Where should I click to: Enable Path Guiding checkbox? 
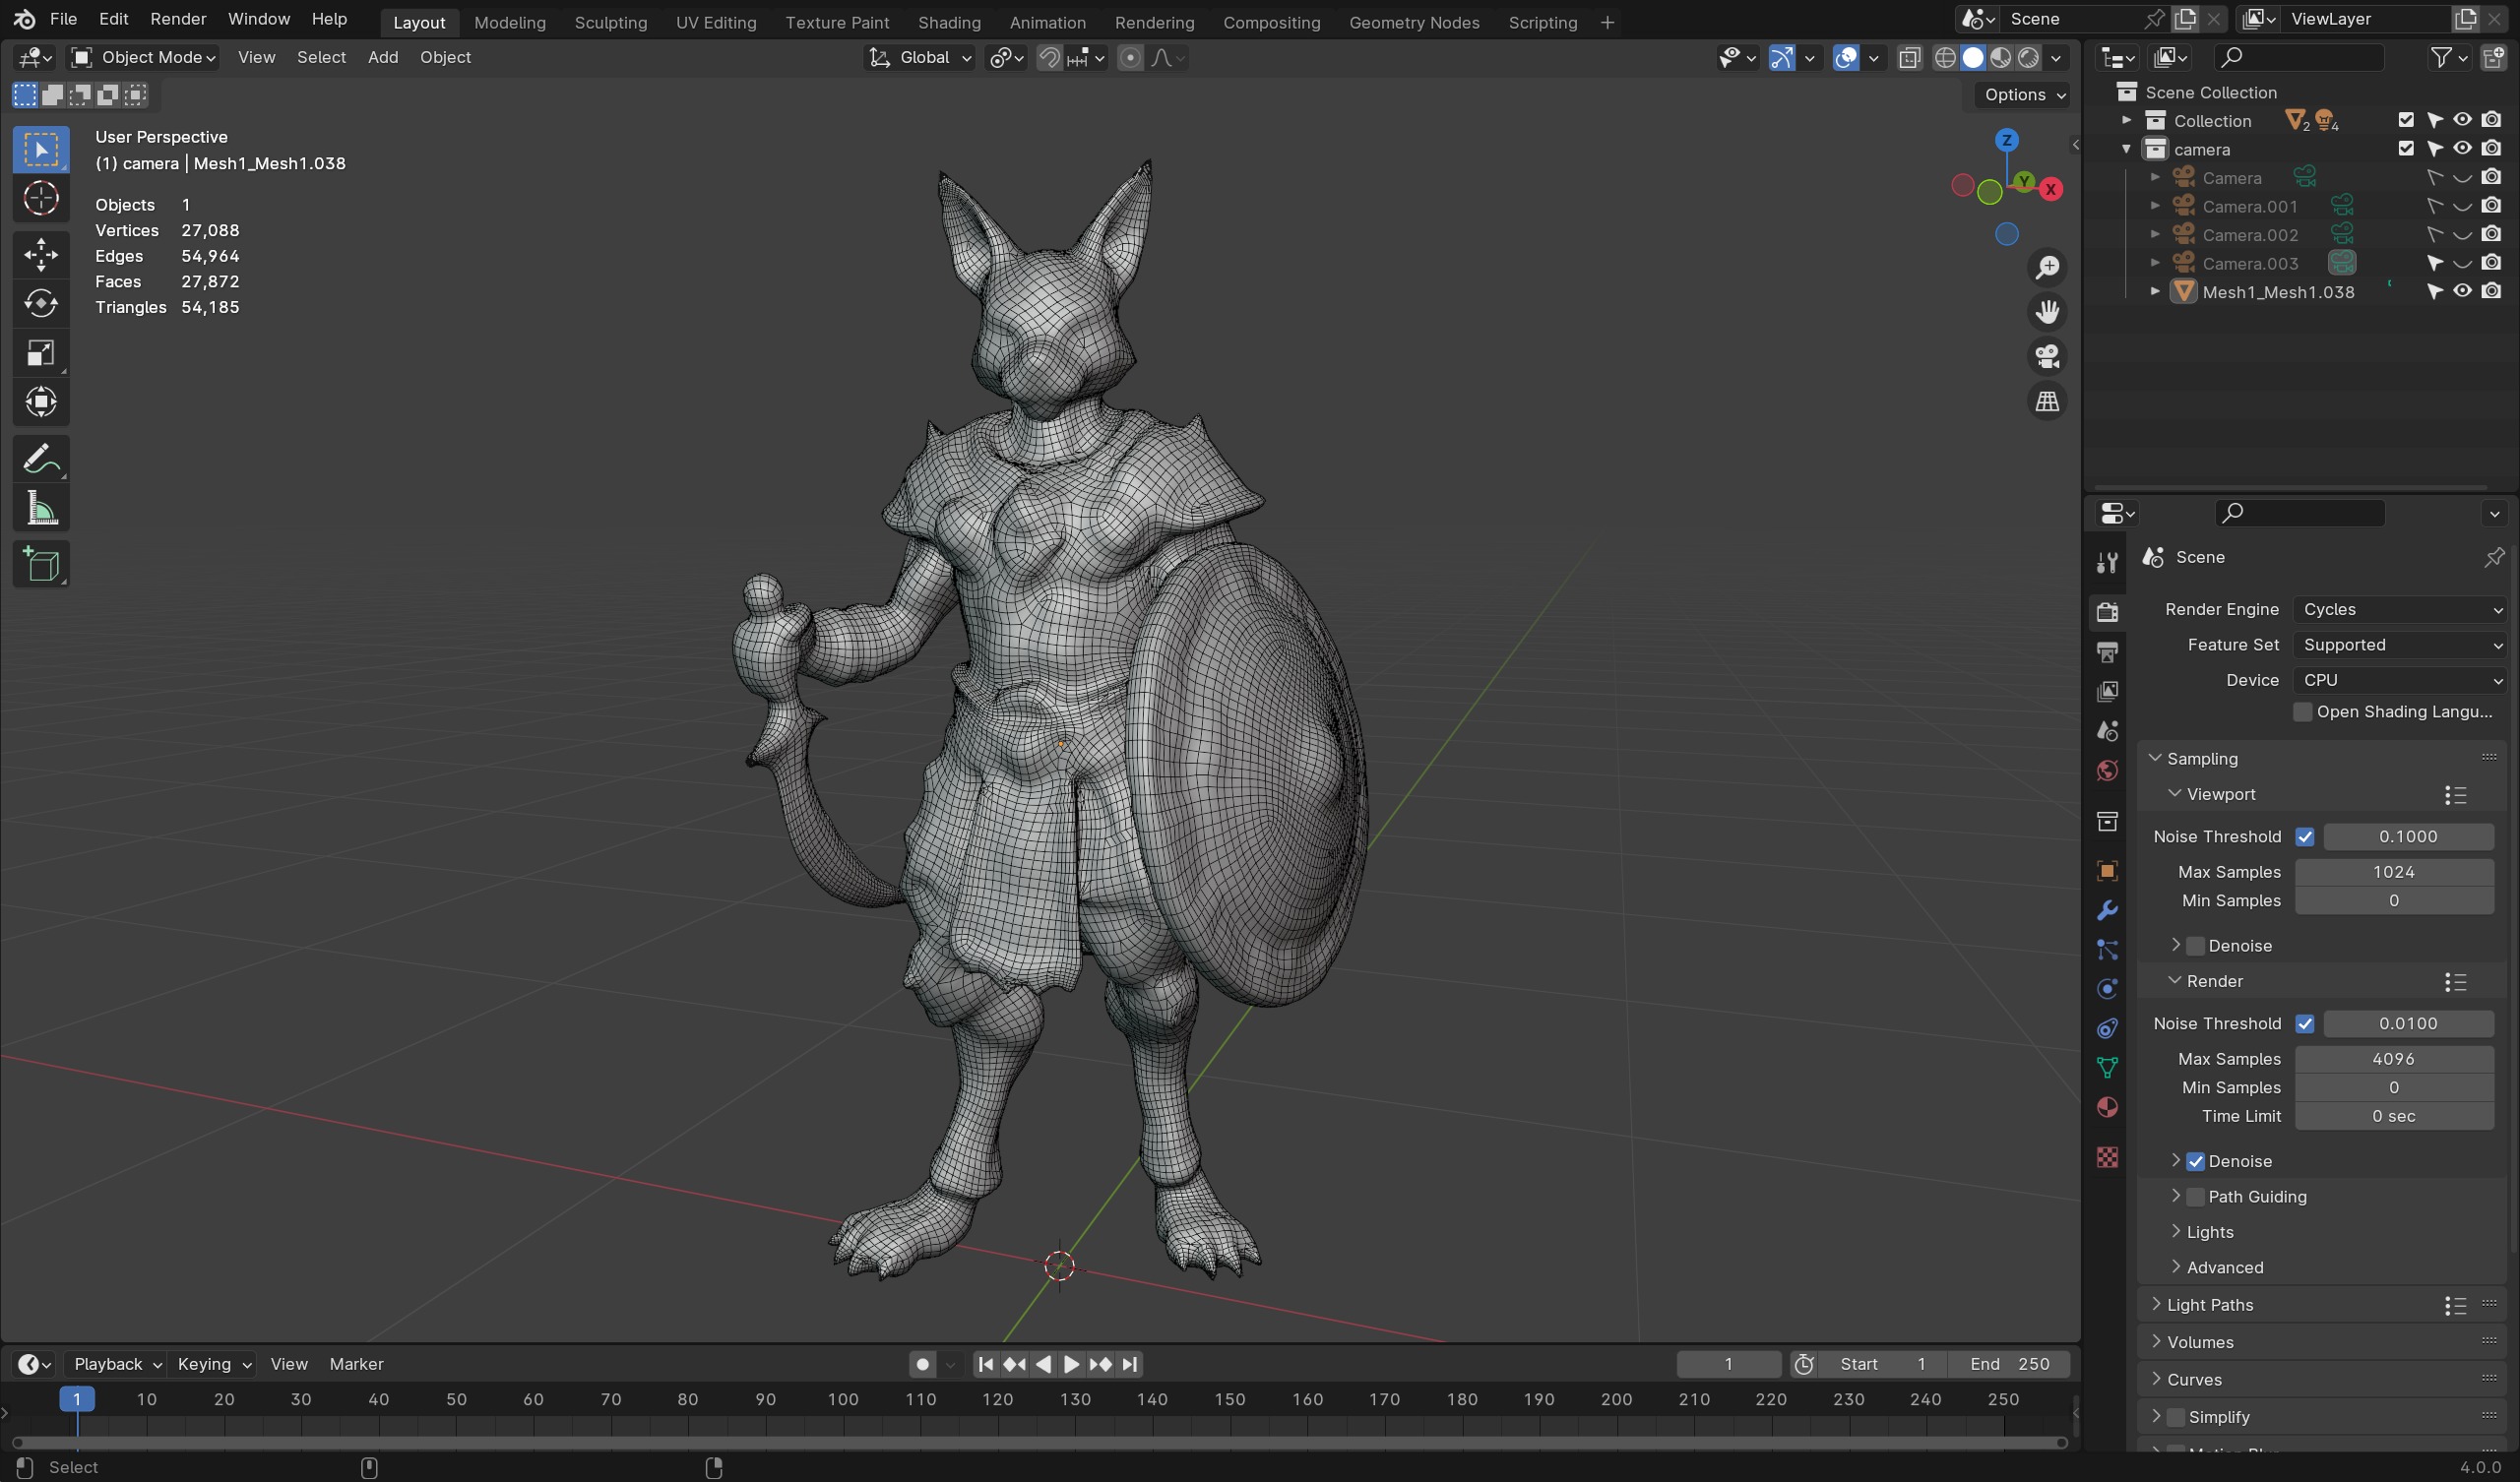2196,1197
